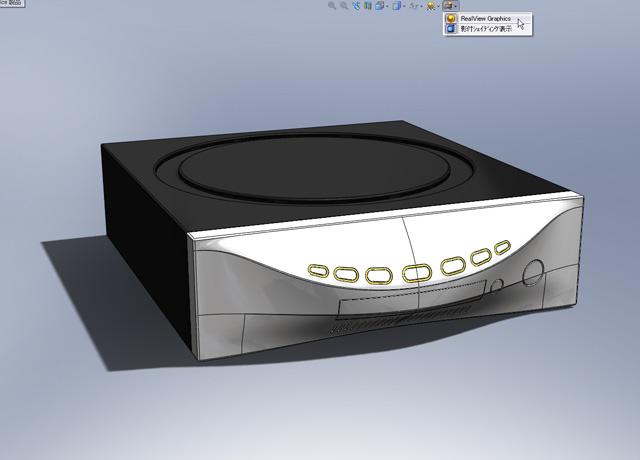Select the round knob on the front panel
Screen dimensions: 640x460
(x=534, y=271)
